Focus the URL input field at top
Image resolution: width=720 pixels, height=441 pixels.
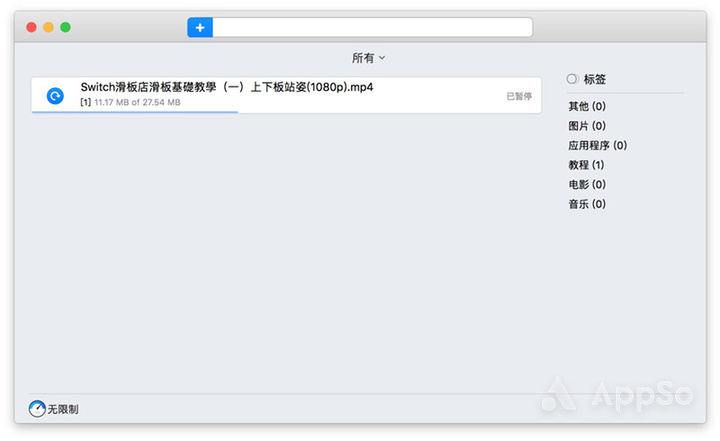coord(372,28)
